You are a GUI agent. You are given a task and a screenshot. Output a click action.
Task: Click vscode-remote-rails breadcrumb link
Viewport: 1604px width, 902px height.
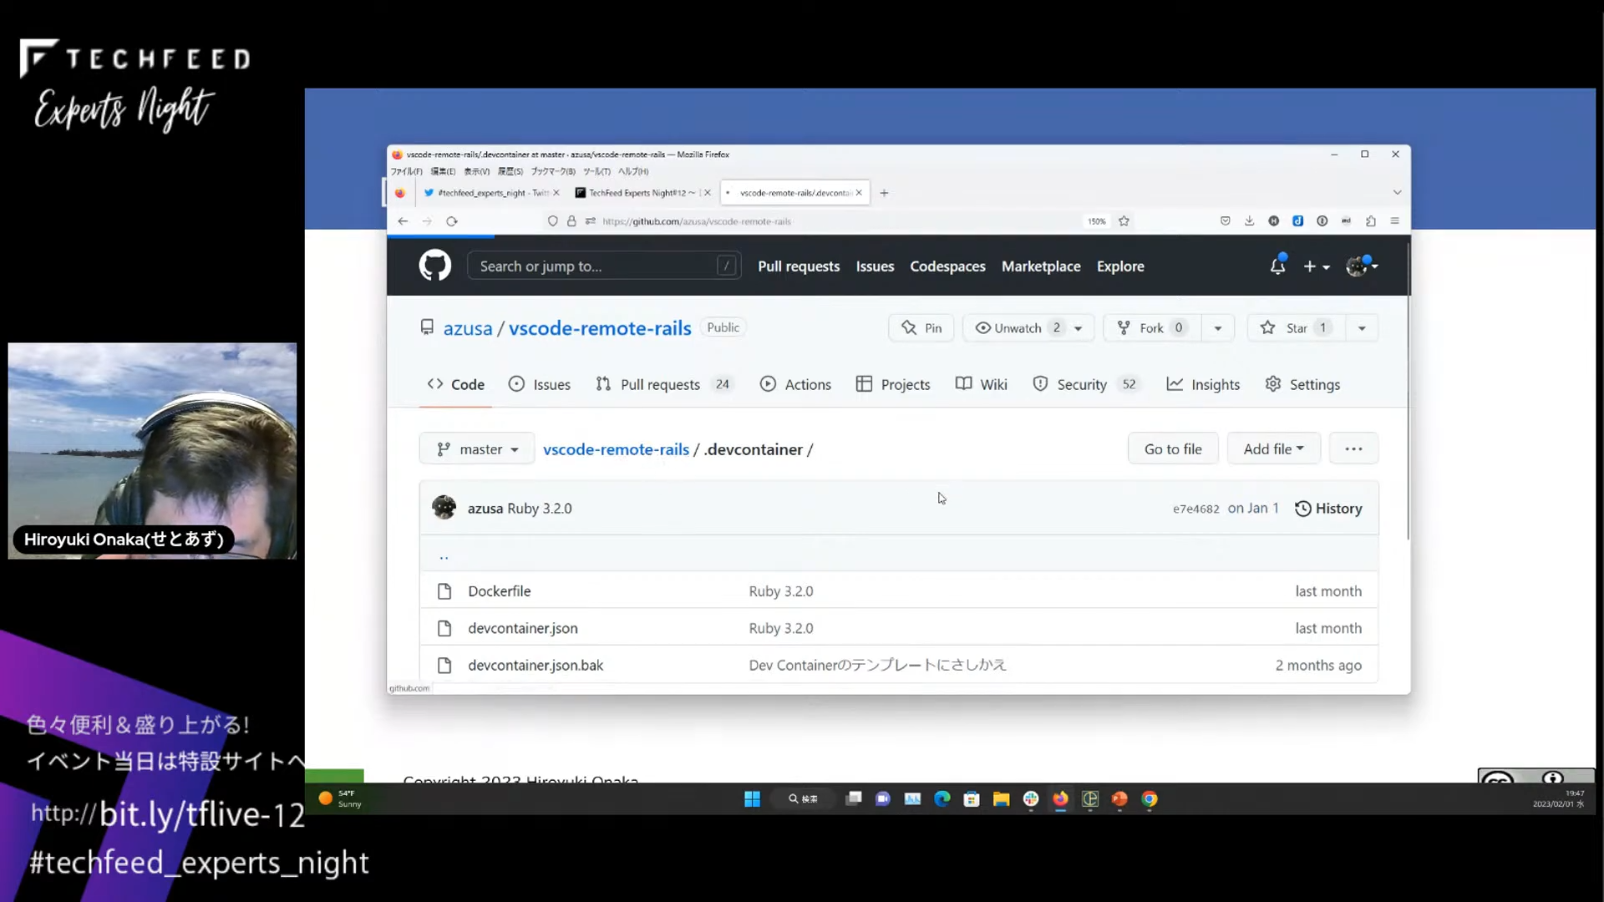(616, 449)
